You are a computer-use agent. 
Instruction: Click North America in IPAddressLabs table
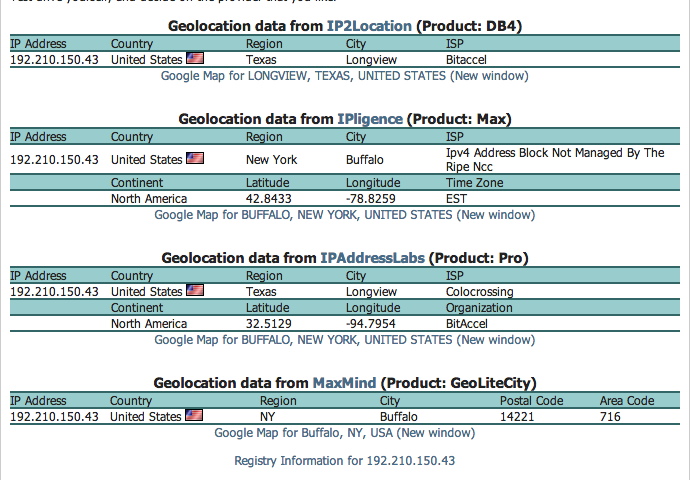pos(149,324)
